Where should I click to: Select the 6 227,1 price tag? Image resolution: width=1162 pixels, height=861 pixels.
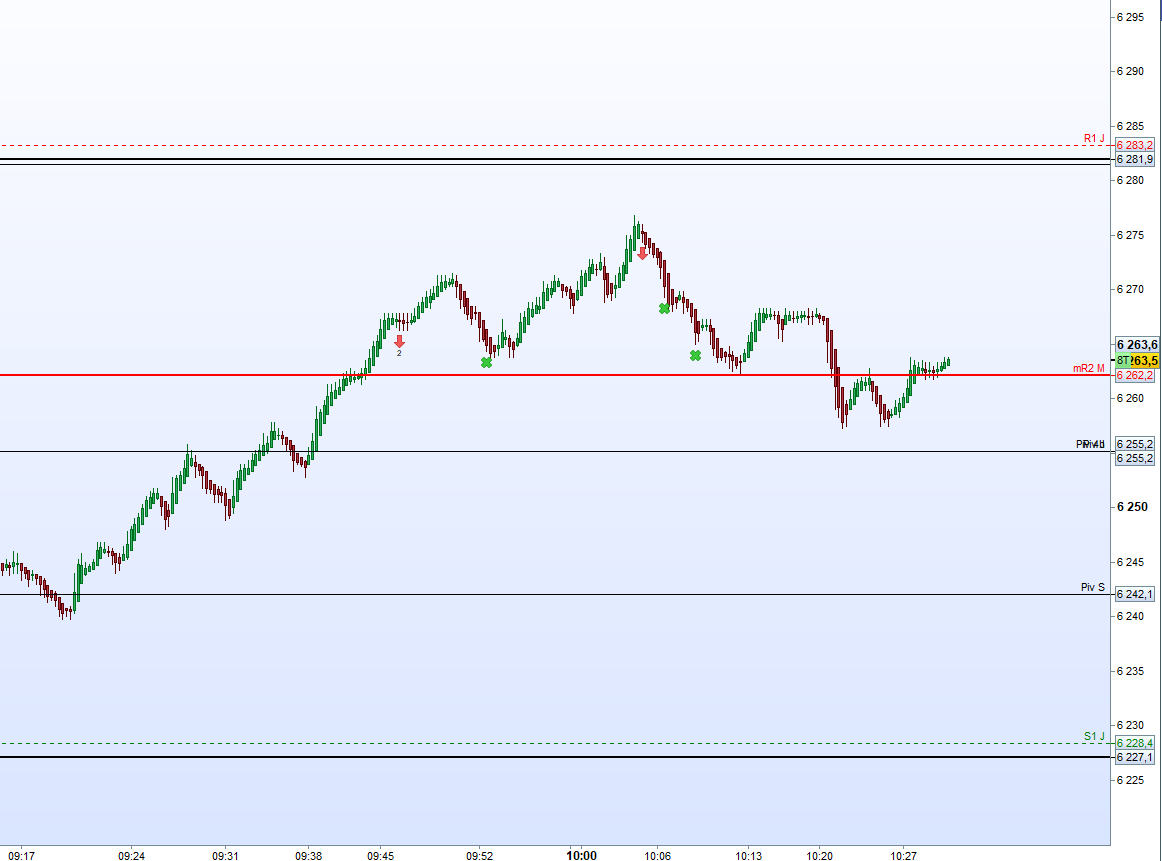pyautogui.click(x=1135, y=757)
